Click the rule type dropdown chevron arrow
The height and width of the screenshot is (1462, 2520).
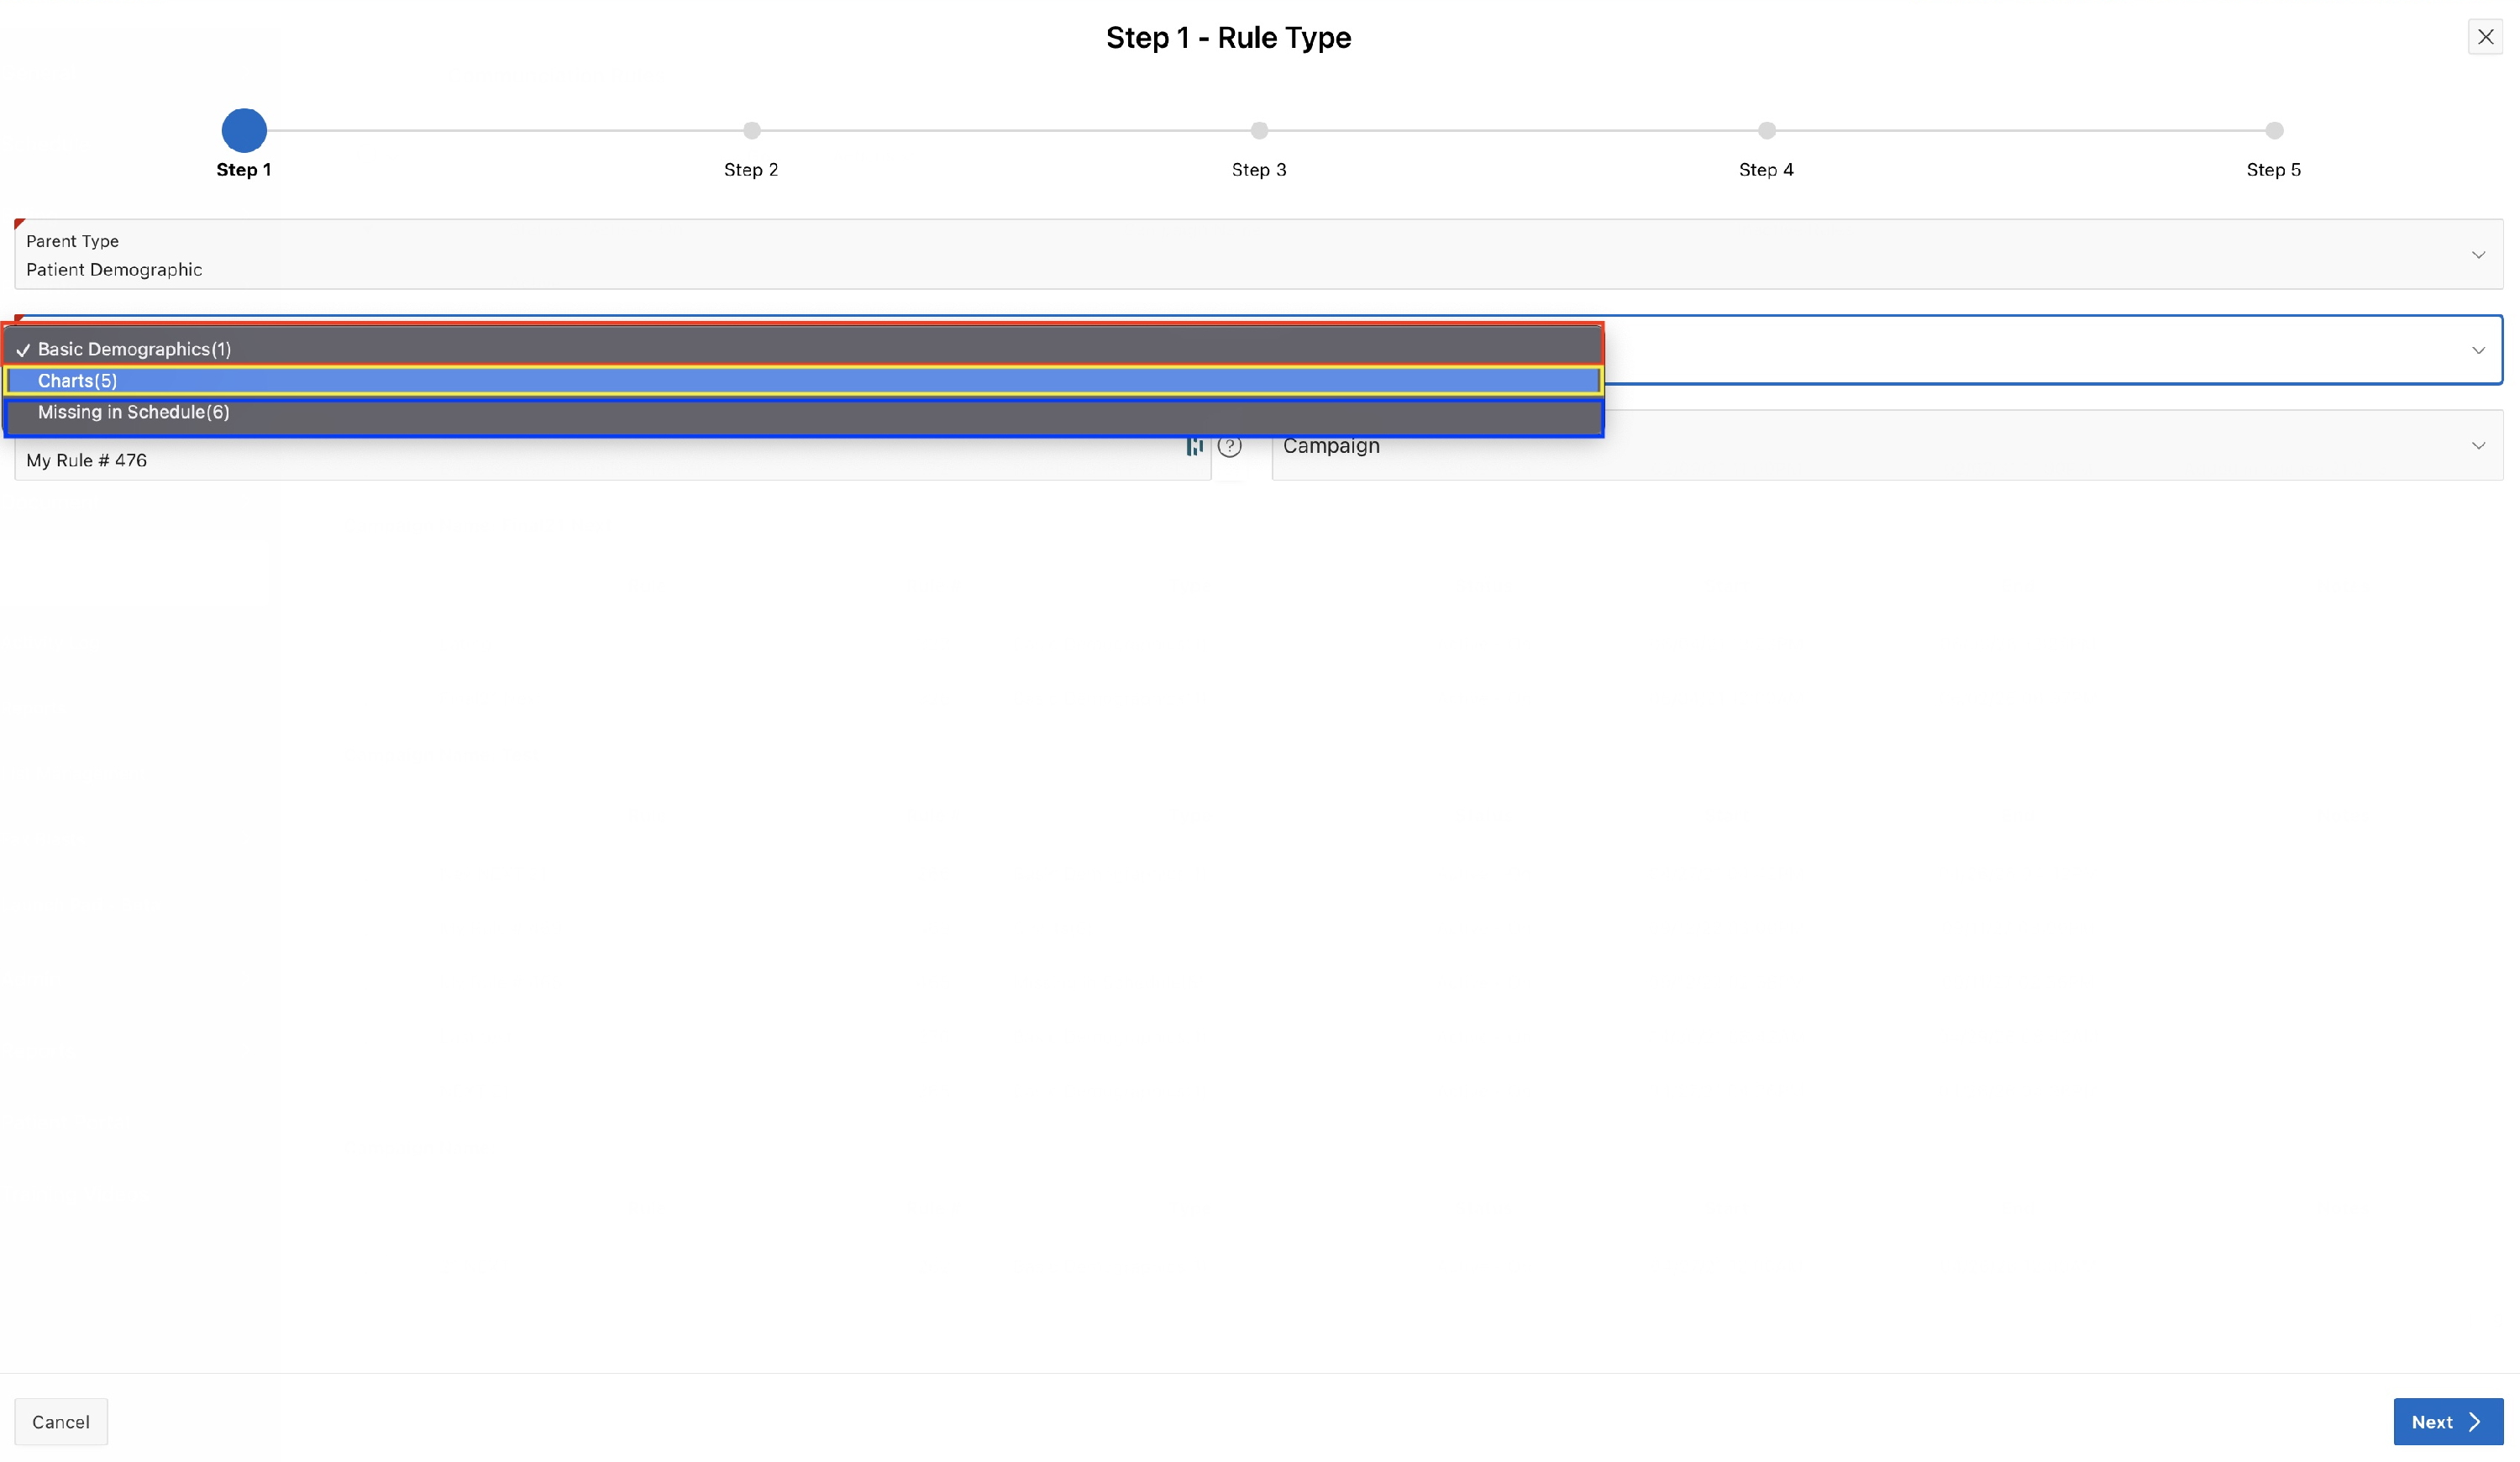pyautogui.click(x=2478, y=350)
